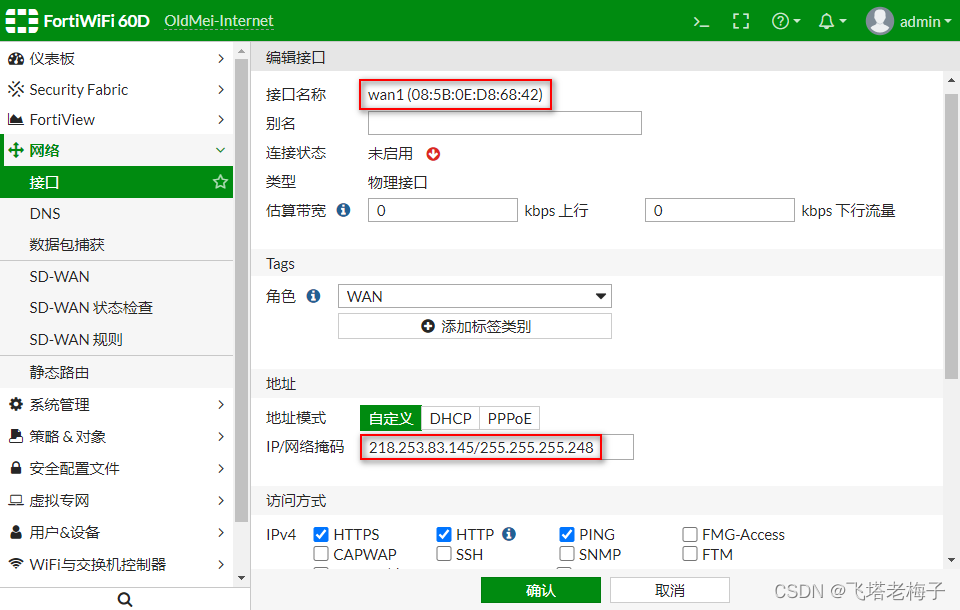Image resolution: width=960 pixels, height=610 pixels.
Task: Expand the 策略 & 对象 menu
Action: [x=221, y=436]
